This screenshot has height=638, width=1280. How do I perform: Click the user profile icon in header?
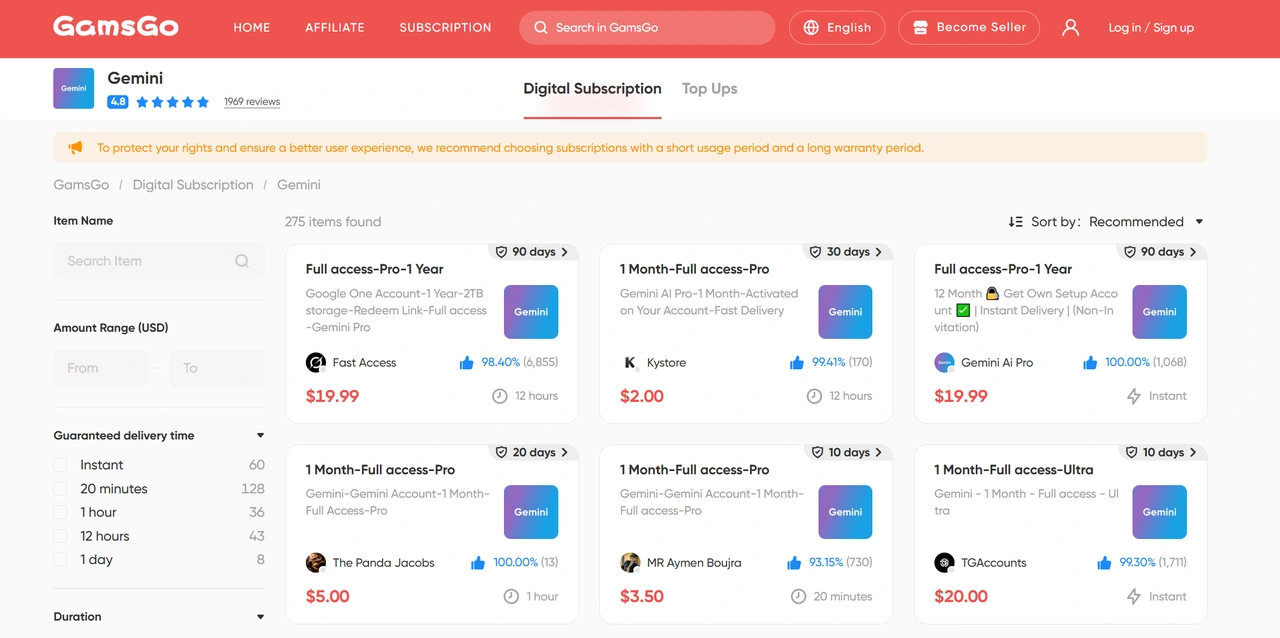click(1070, 27)
